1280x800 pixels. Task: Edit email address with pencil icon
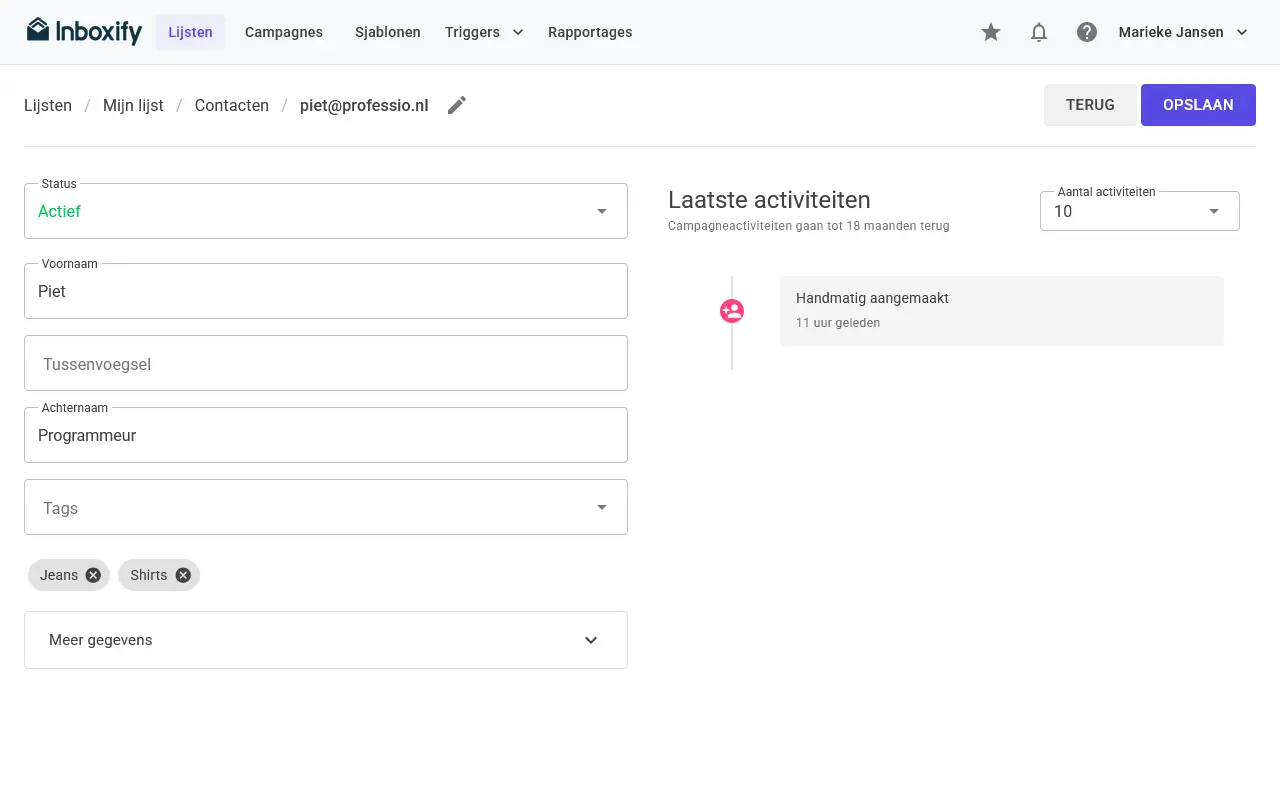tap(457, 105)
